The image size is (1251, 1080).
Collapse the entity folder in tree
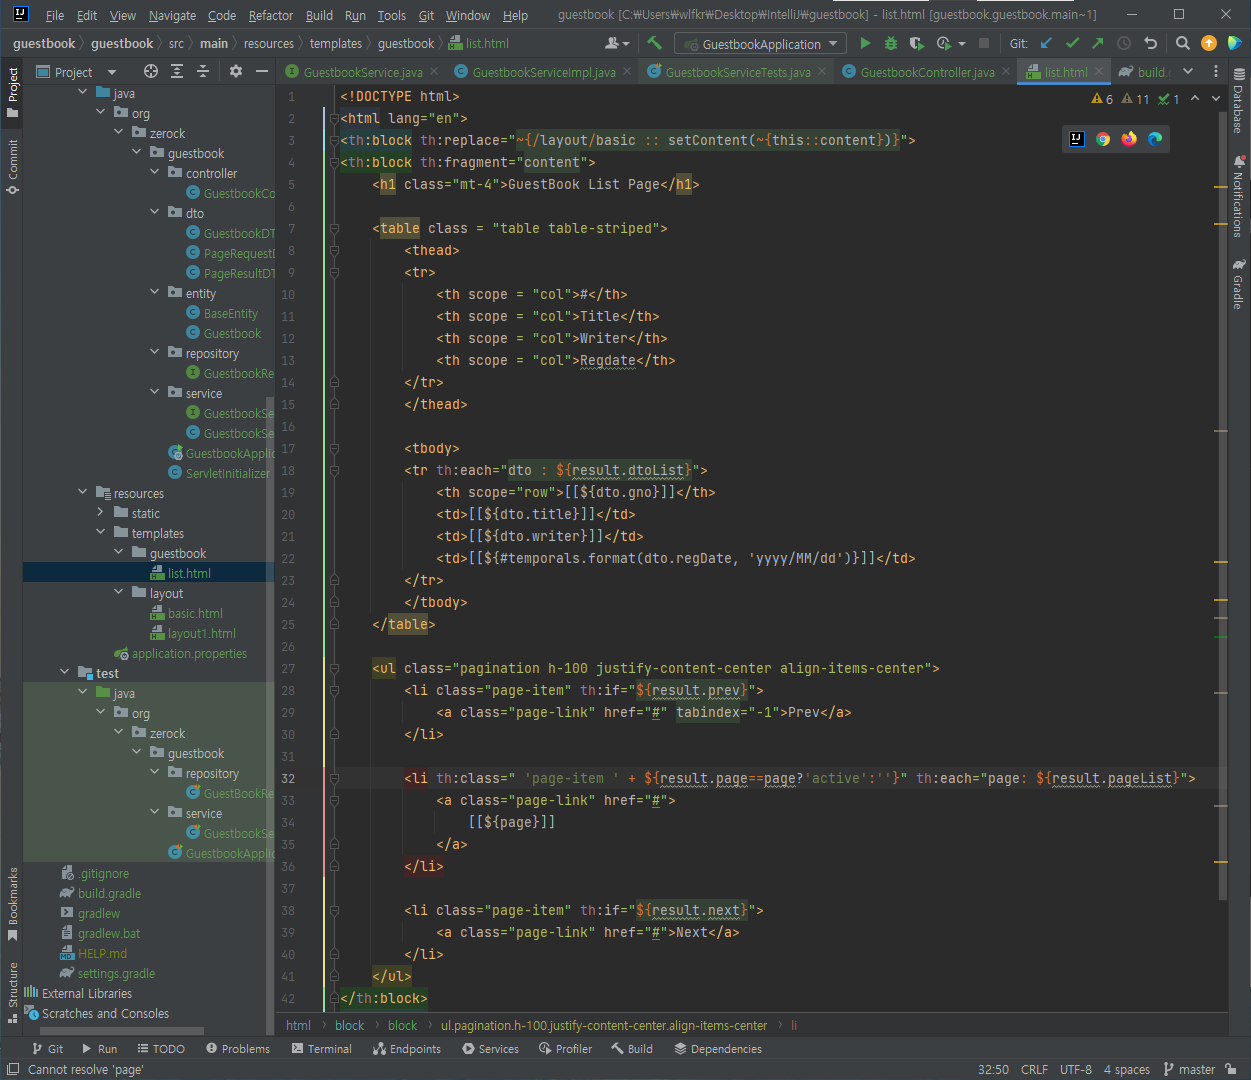point(155,292)
